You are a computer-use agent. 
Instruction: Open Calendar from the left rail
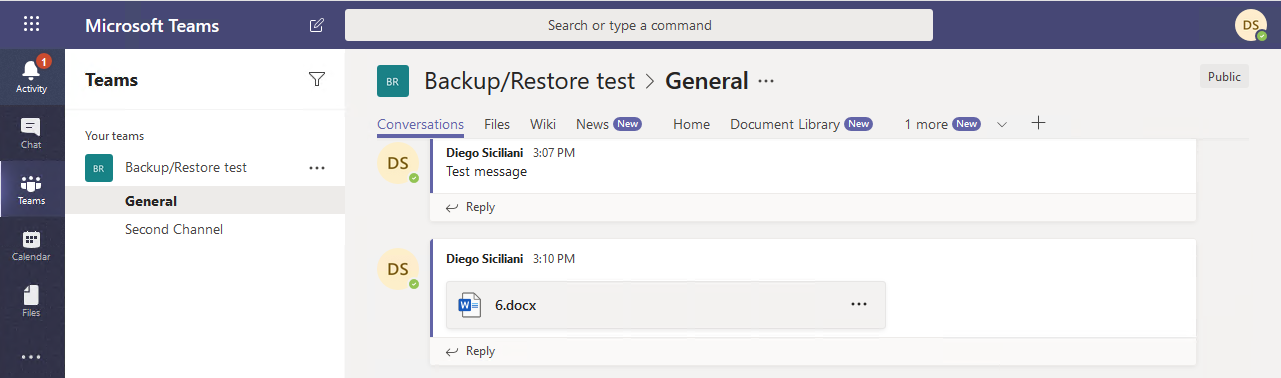(32, 245)
